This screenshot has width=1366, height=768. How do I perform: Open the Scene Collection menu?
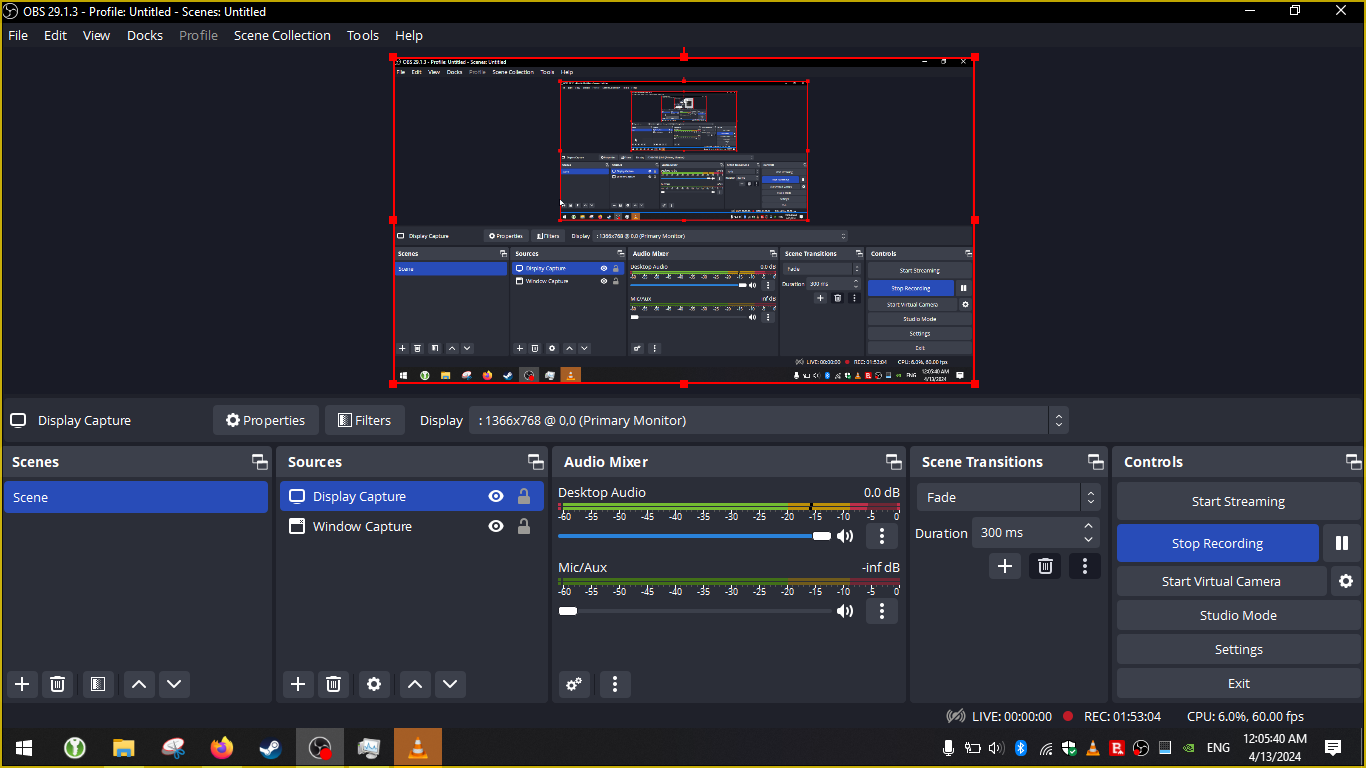282,35
